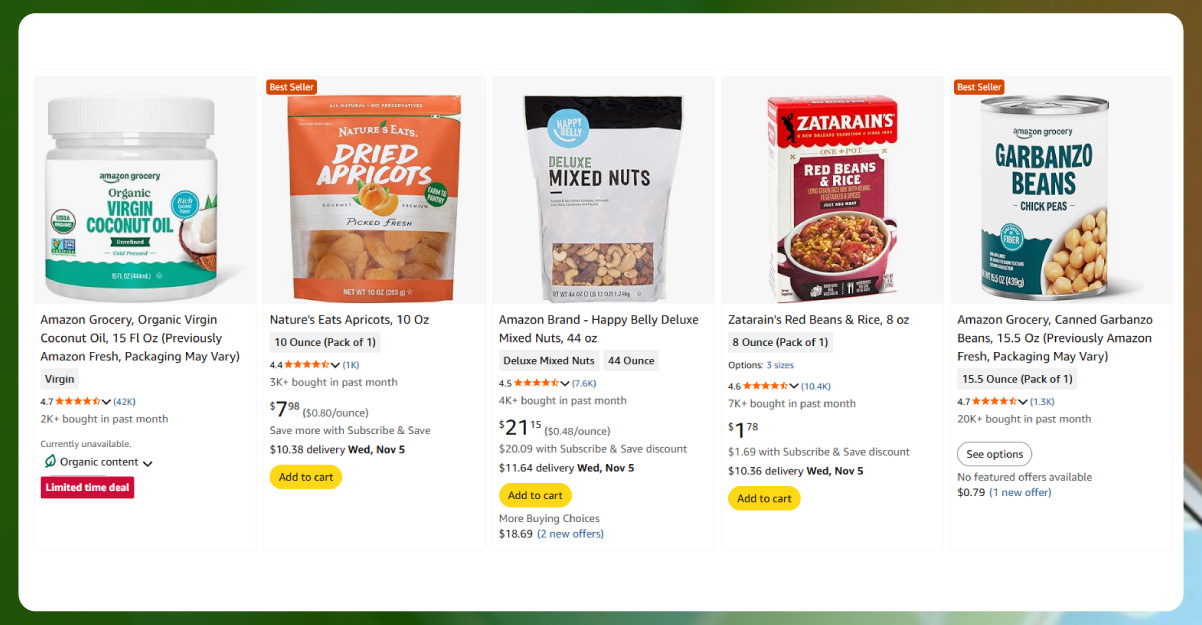The width and height of the screenshot is (1202, 625).
Task: Select the 8 Ounce (Pack of 1) option
Action: (x=779, y=342)
